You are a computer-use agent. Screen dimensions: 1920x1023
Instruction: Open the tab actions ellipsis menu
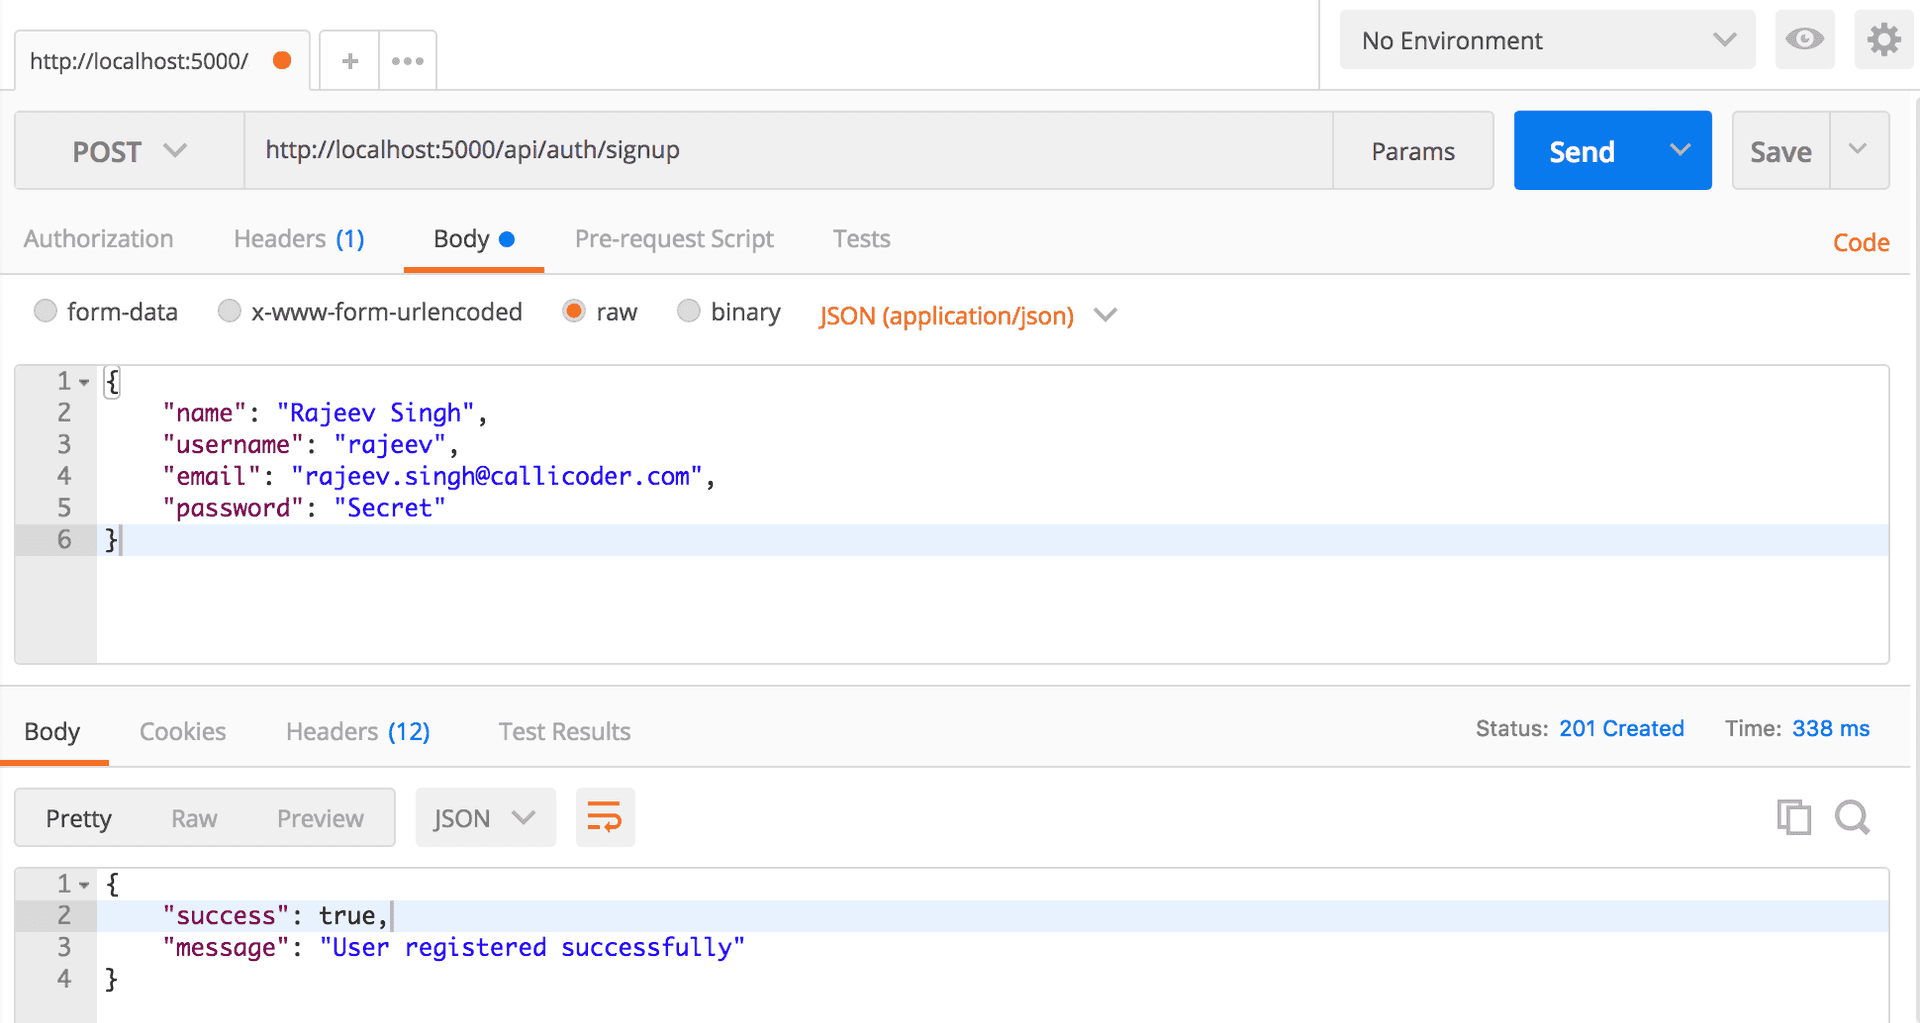407,60
